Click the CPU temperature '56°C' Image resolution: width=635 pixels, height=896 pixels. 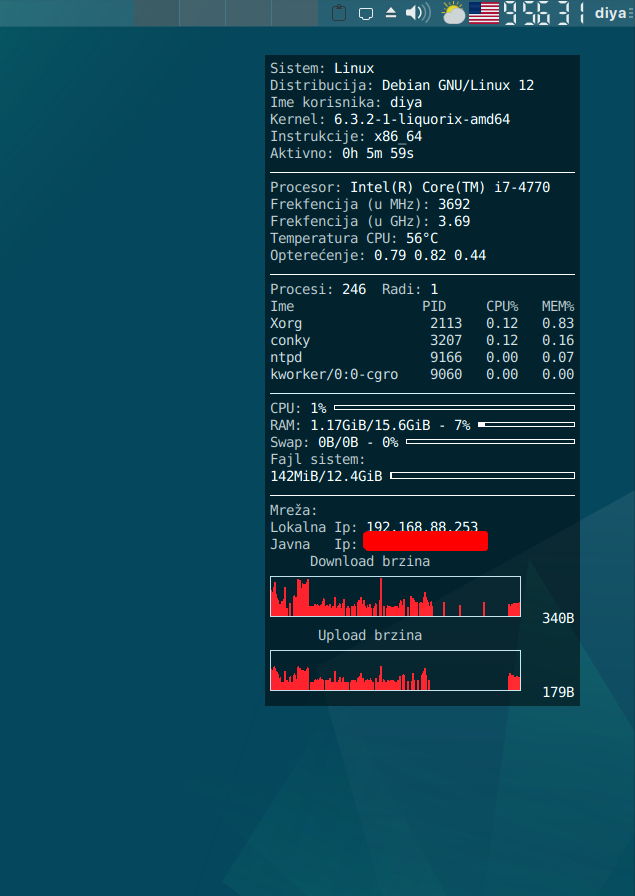(422, 238)
